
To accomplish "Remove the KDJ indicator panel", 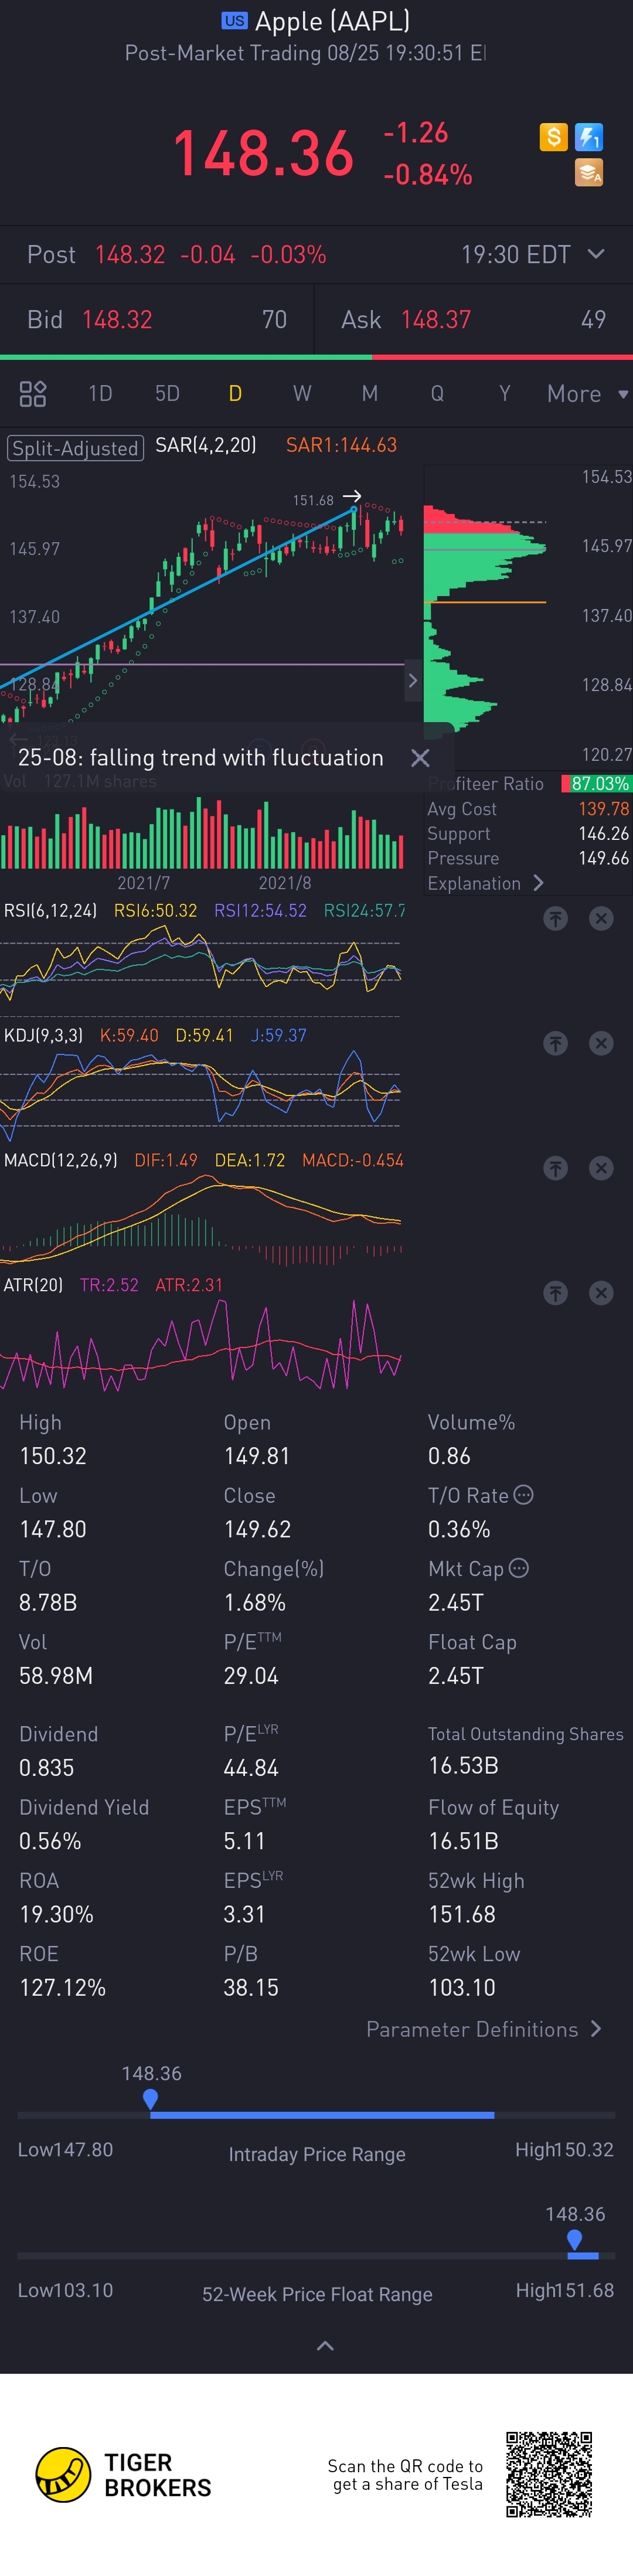I will tap(601, 1043).
